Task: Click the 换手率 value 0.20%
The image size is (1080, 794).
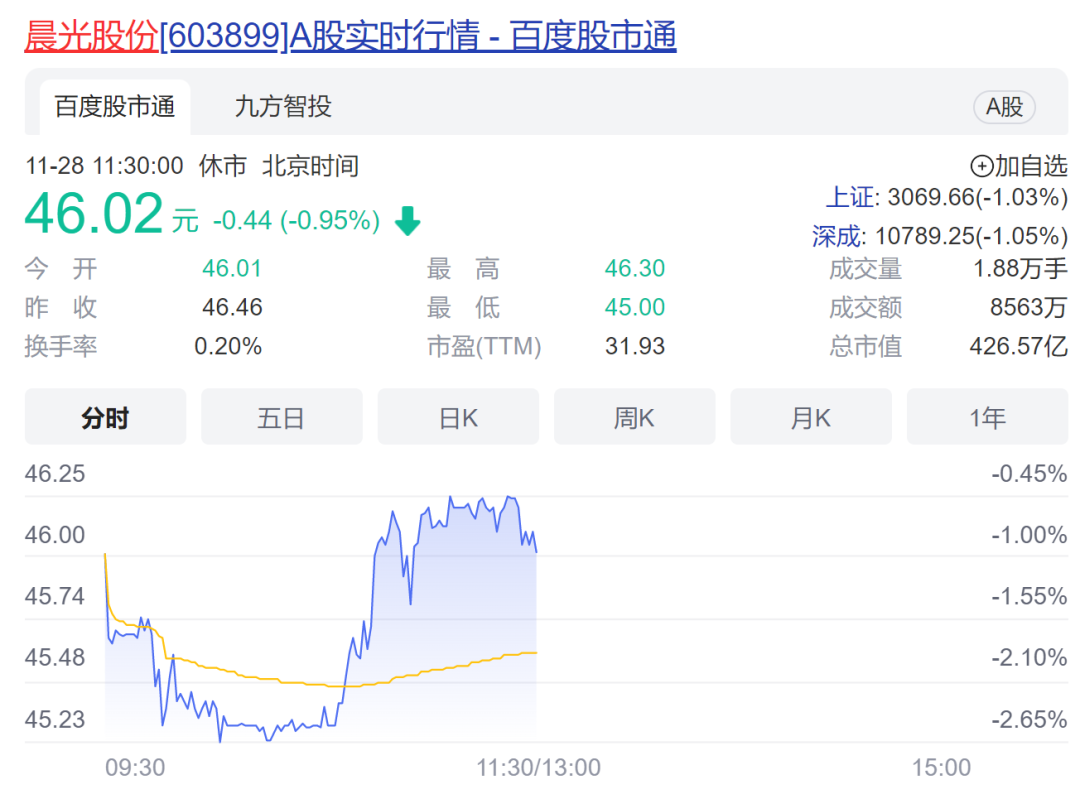Action: (228, 346)
